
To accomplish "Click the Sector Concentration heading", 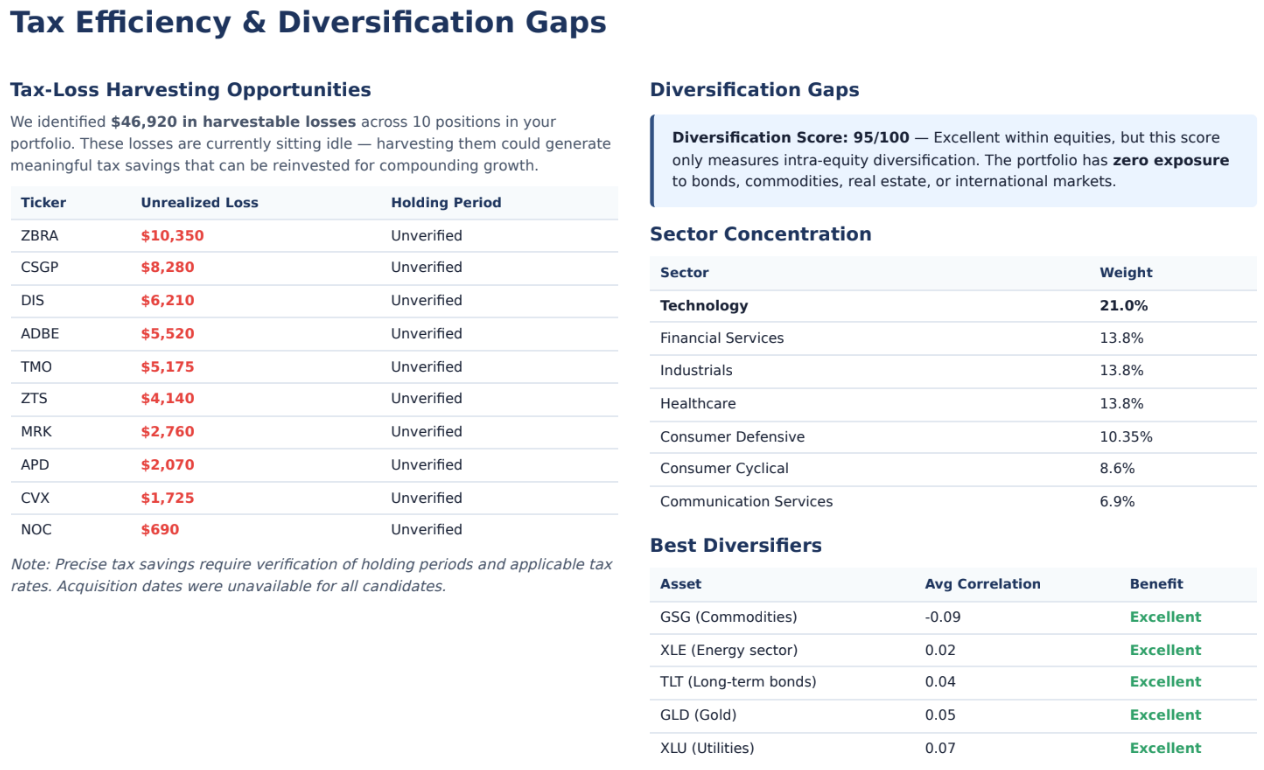I will [761, 234].
